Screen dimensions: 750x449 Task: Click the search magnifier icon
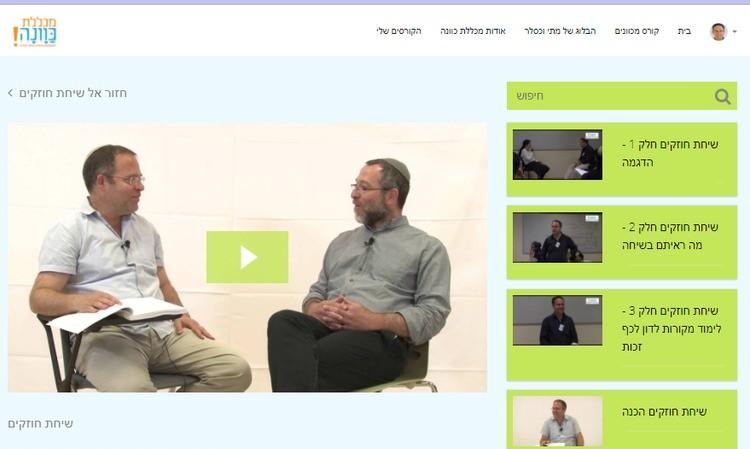click(x=722, y=97)
